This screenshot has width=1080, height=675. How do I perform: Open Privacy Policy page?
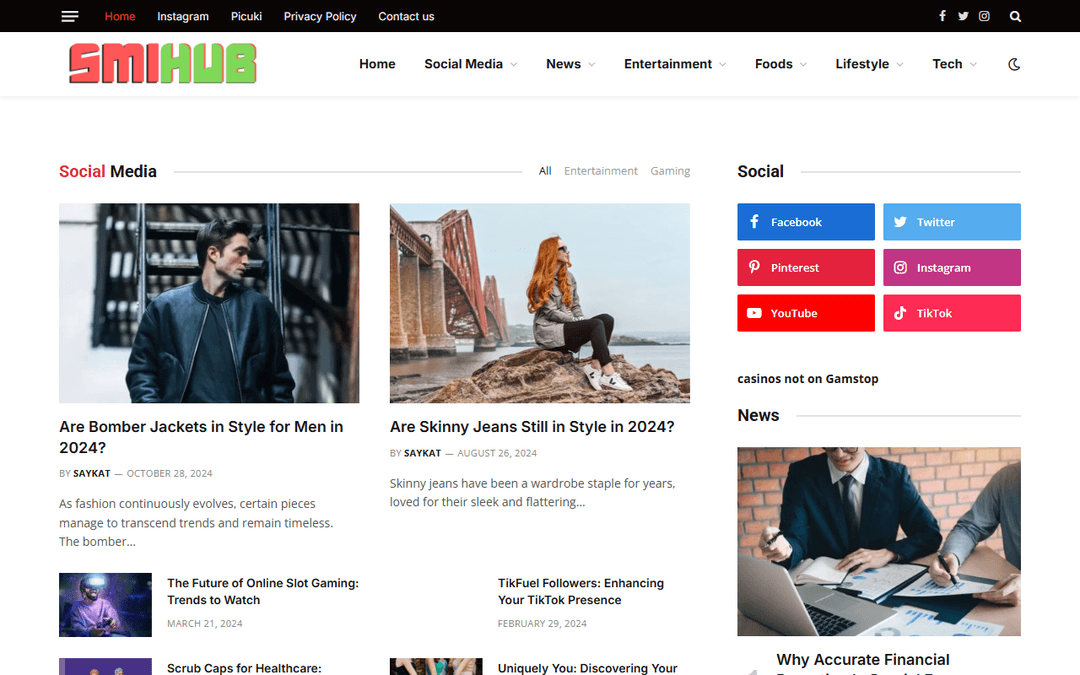[x=320, y=16]
